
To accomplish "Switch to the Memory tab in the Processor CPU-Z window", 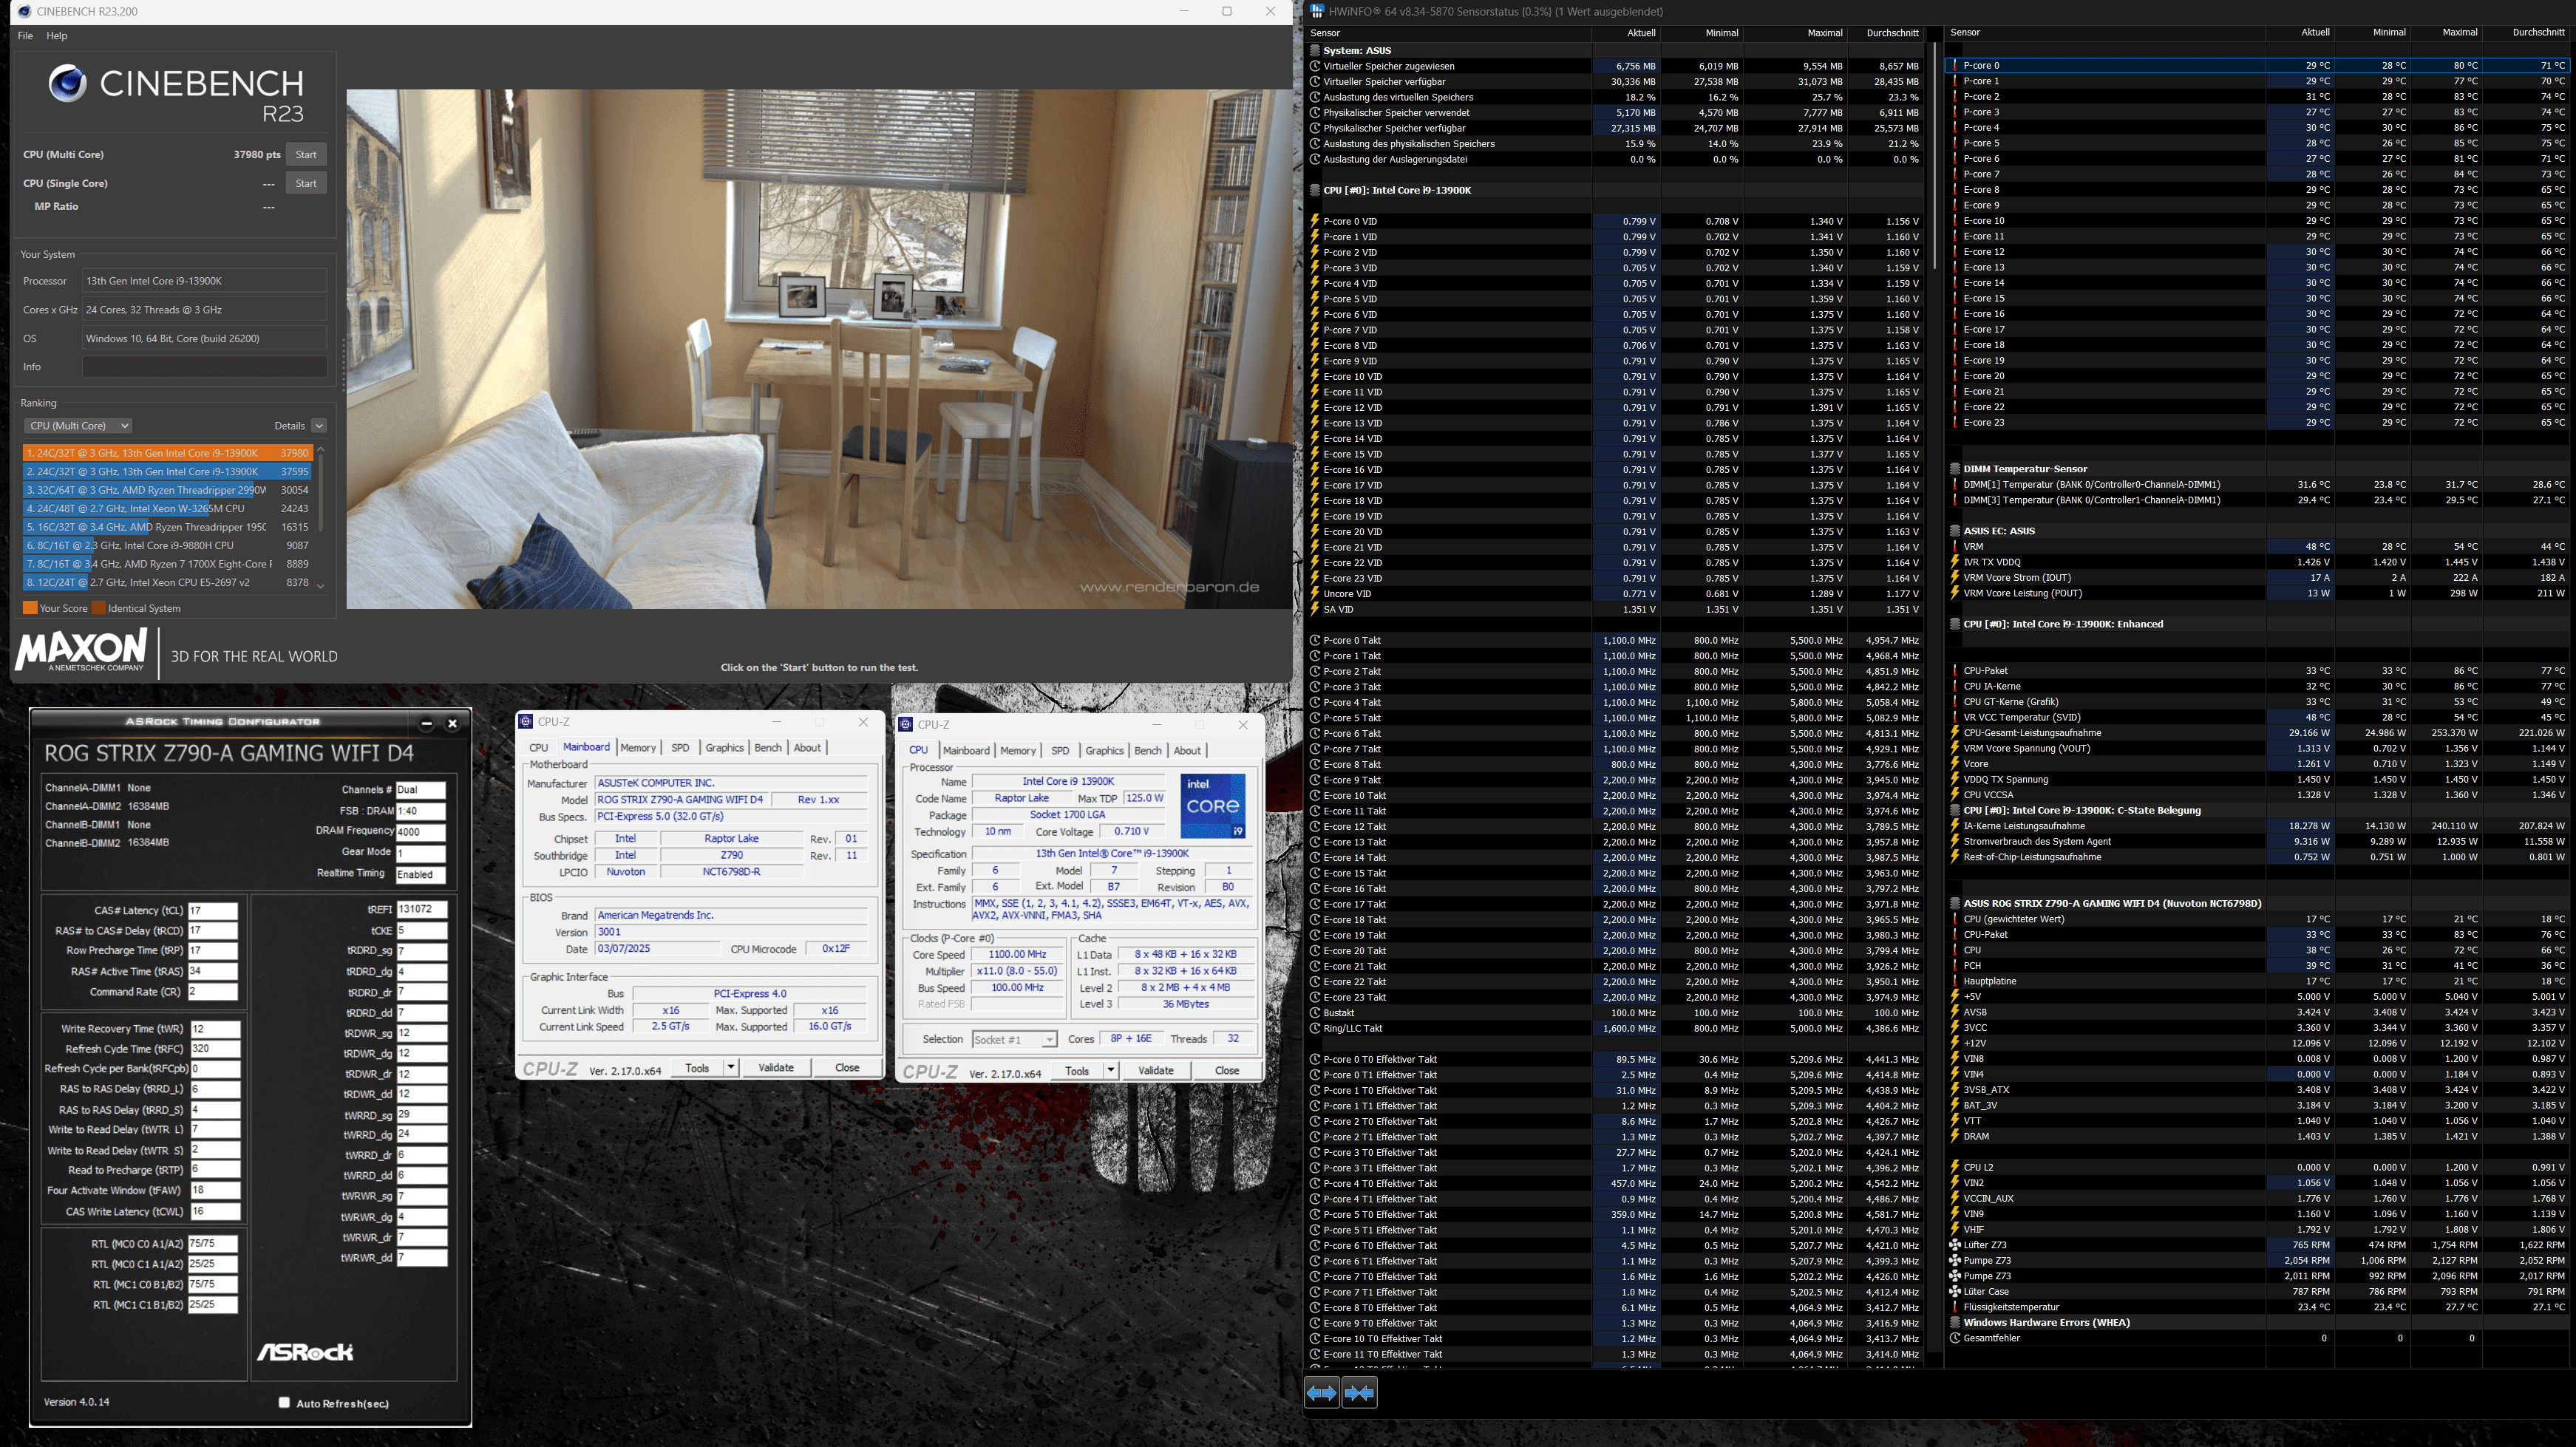I will coord(1018,751).
